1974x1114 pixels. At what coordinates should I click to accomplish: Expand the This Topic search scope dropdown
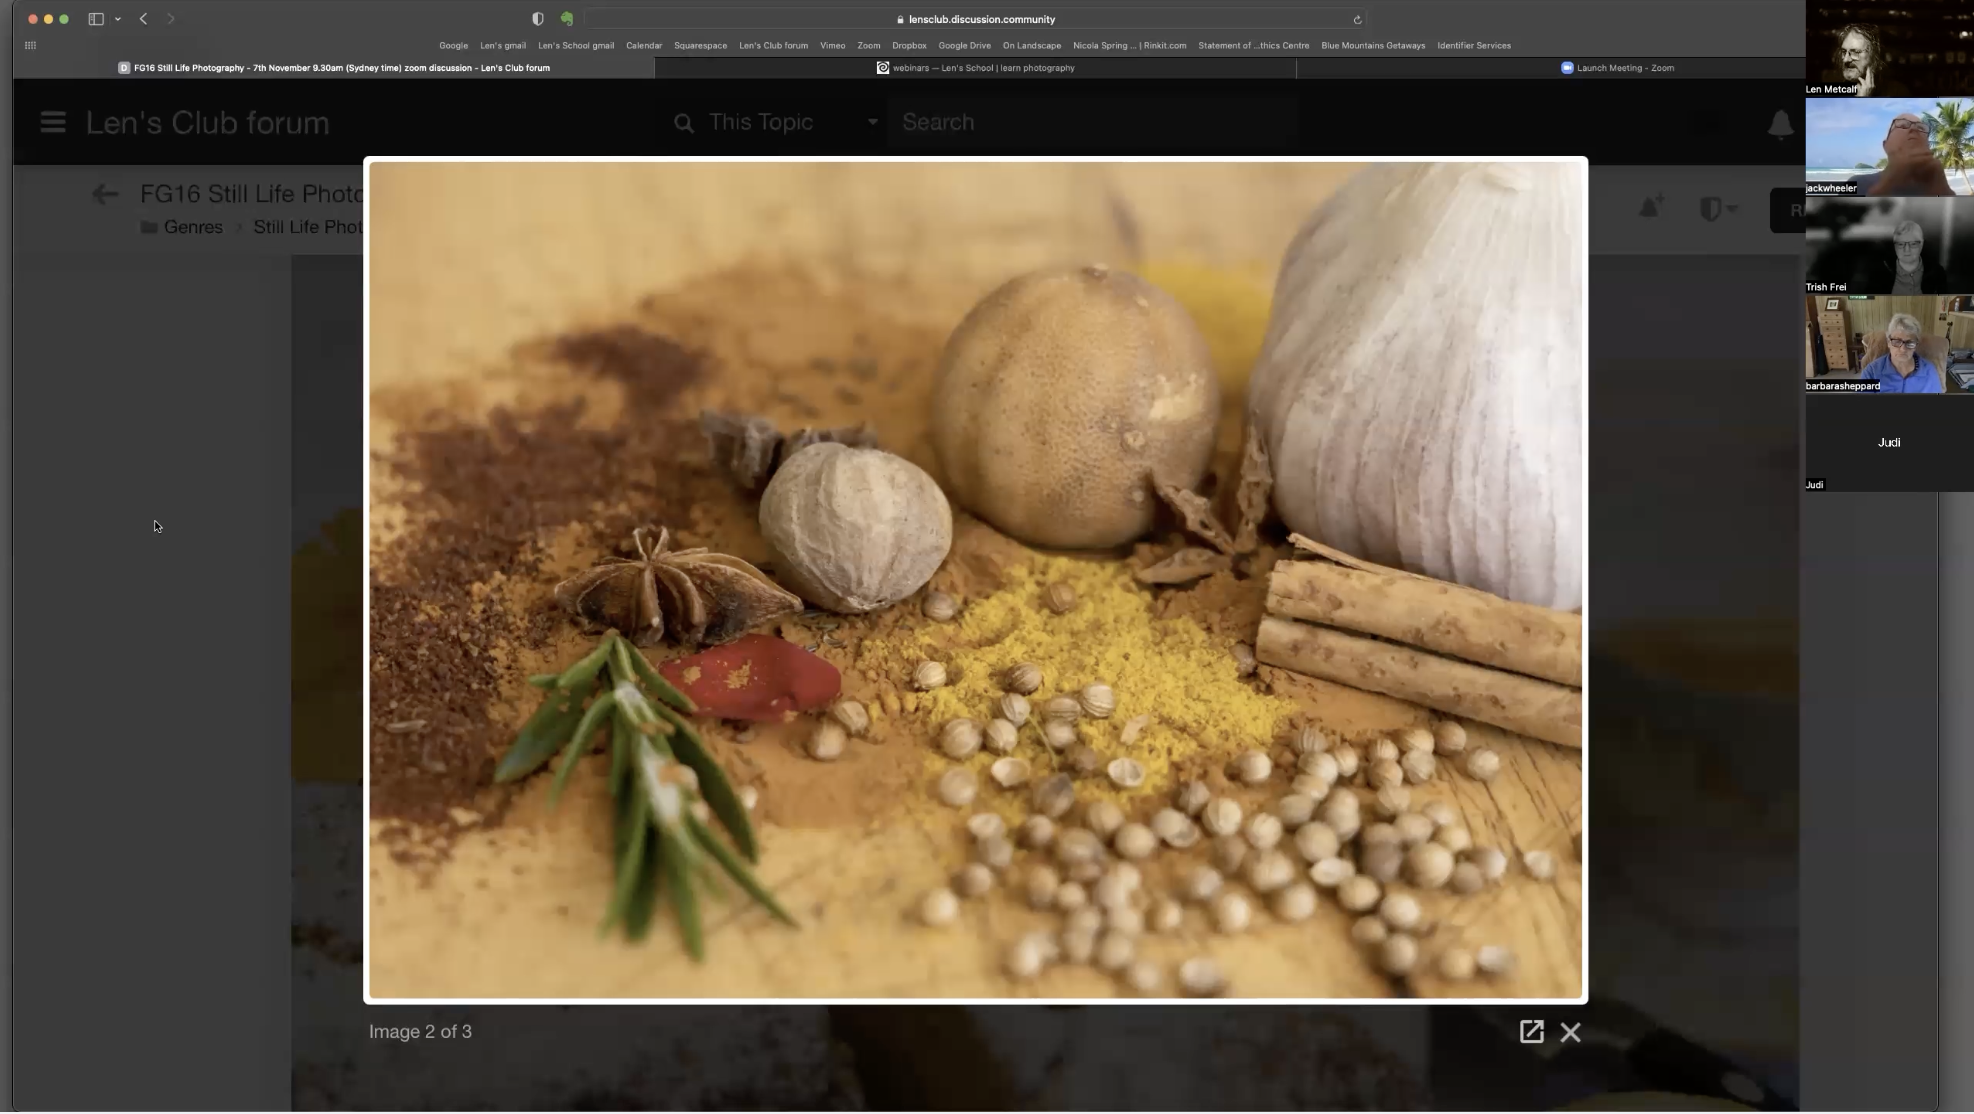pos(871,122)
